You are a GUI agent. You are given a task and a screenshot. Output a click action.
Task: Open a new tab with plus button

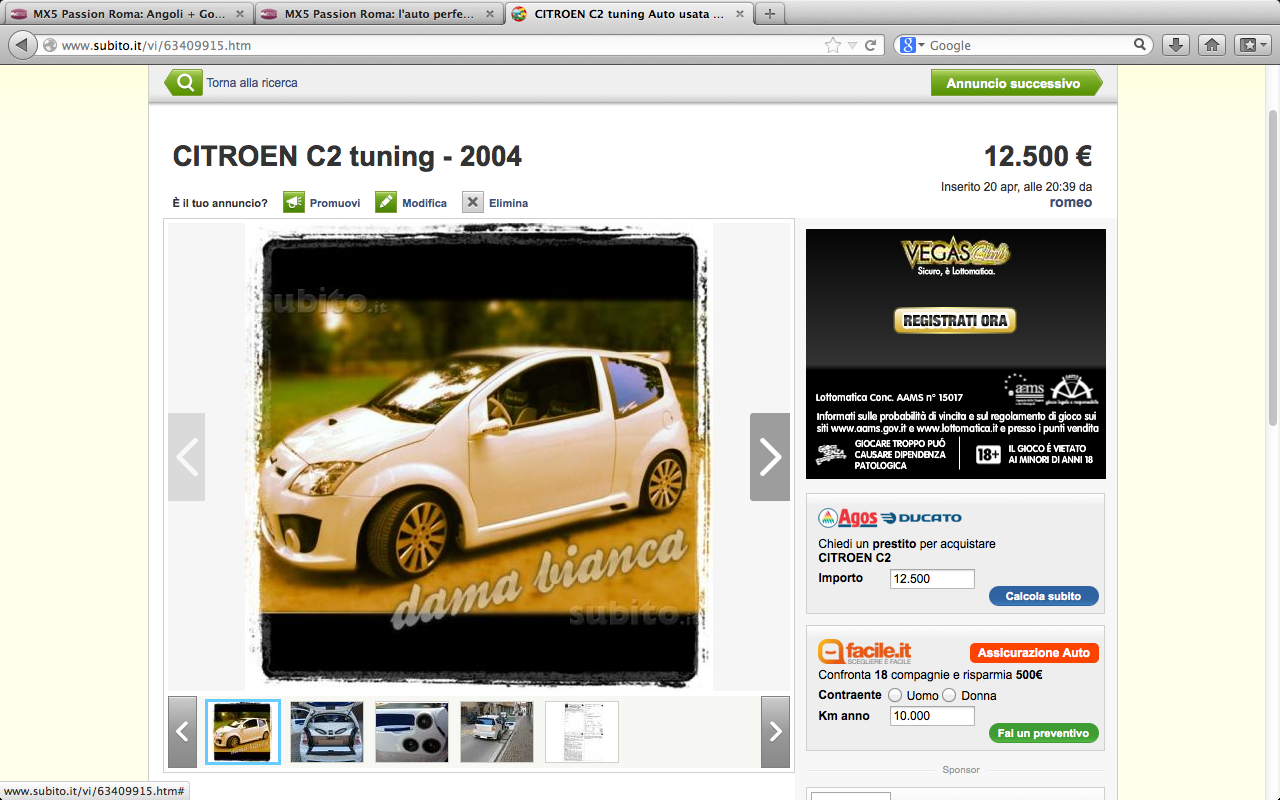769,14
